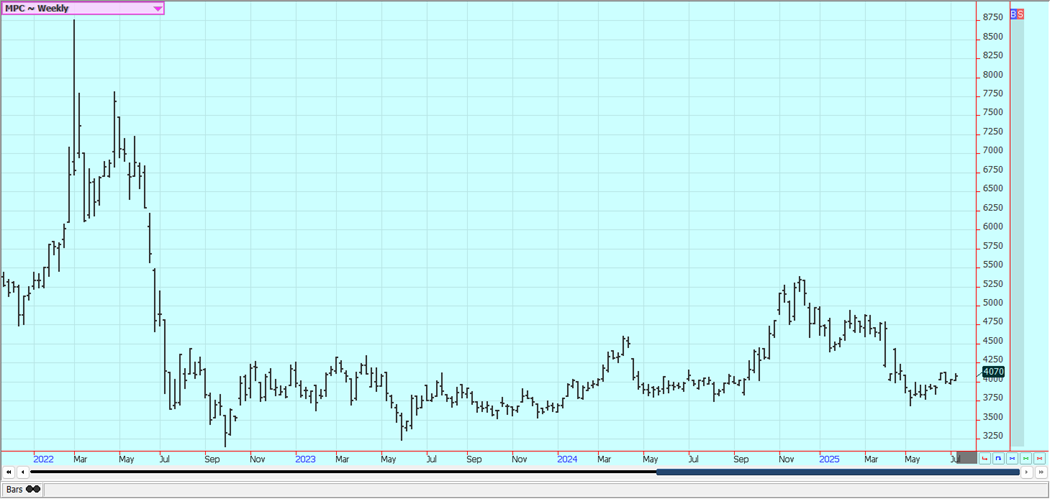
Task: Click the 5000 price axis label
Action: coord(993,303)
